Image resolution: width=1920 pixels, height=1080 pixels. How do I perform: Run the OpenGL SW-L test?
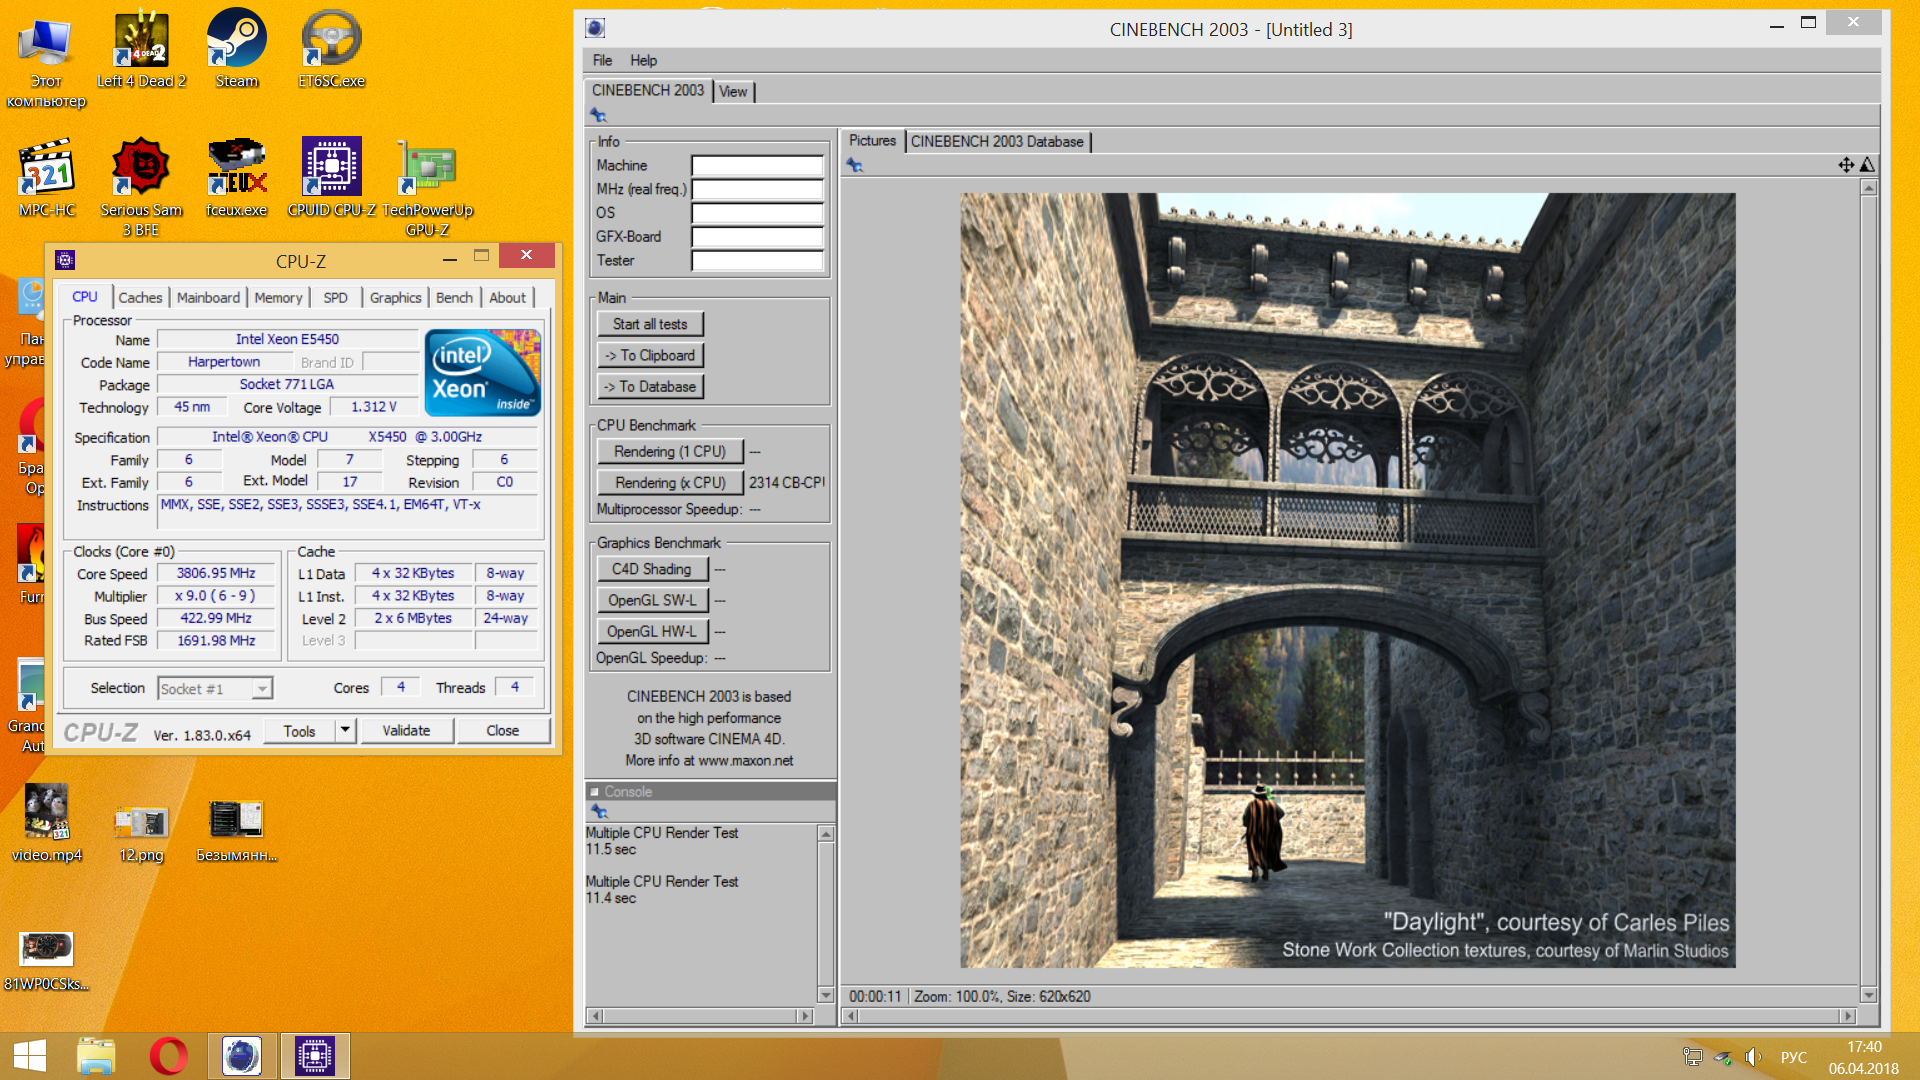pyautogui.click(x=652, y=600)
